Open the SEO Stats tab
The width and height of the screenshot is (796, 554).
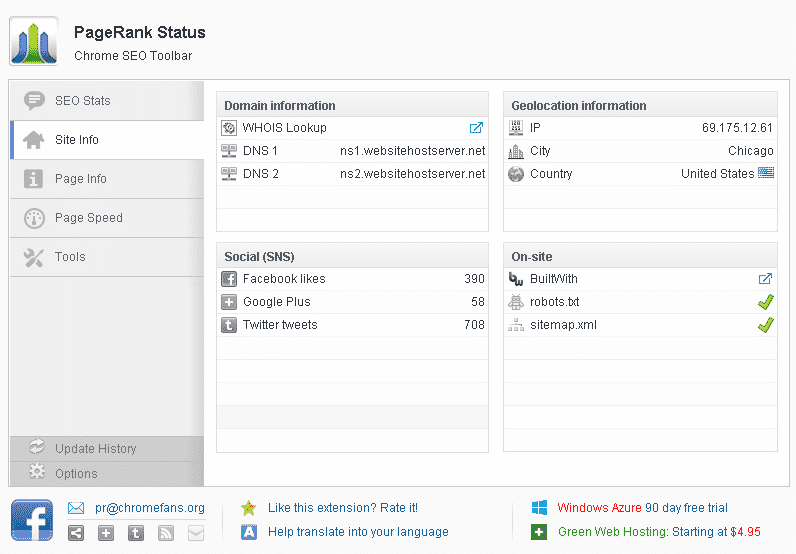[x=107, y=101]
